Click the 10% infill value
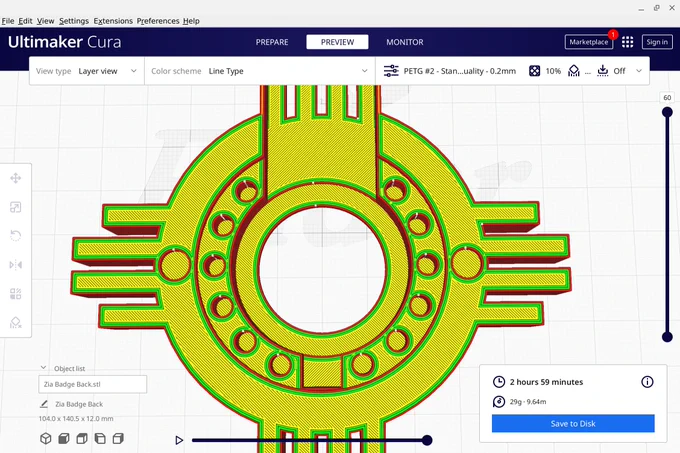This screenshot has width=680, height=453. [x=553, y=71]
